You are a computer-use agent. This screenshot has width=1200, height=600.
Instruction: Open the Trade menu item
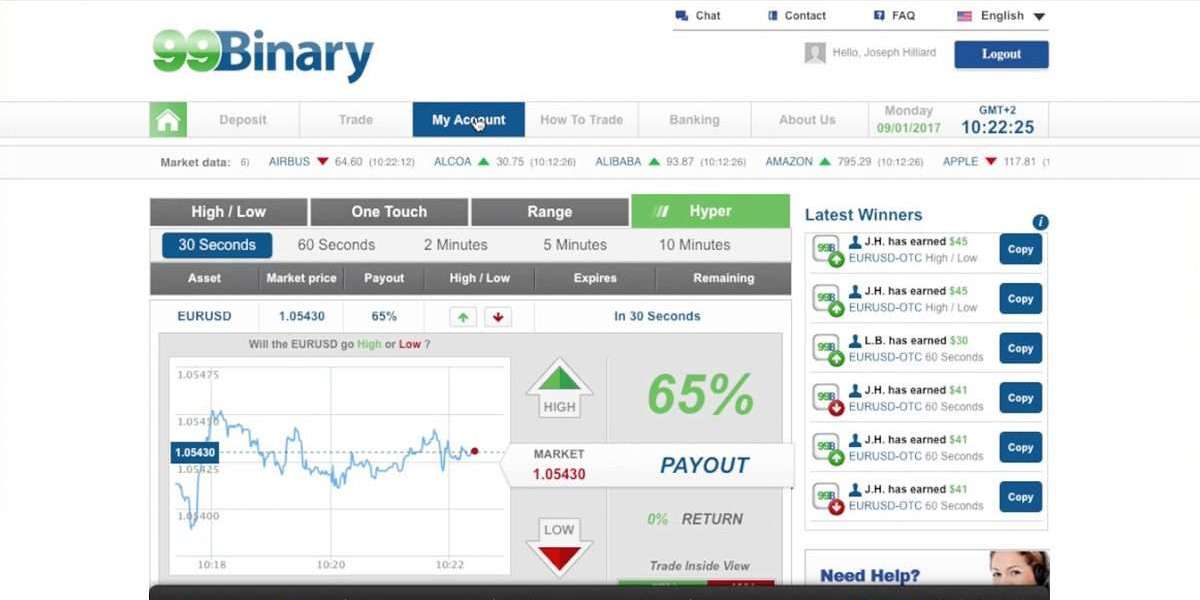pyautogui.click(x=355, y=120)
